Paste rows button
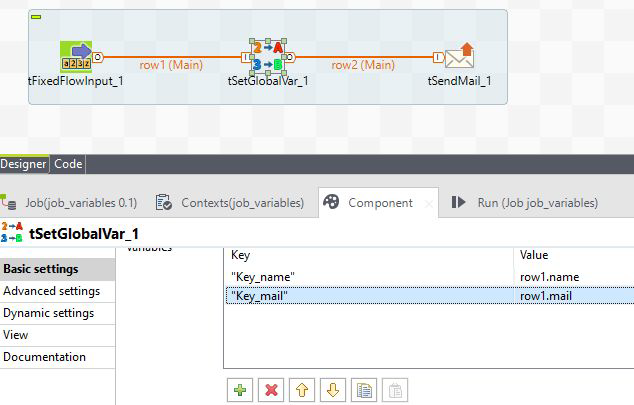Image resolution: width=634 pixels, height=405 pixels. pyautogui.click(x=395, y=390)
